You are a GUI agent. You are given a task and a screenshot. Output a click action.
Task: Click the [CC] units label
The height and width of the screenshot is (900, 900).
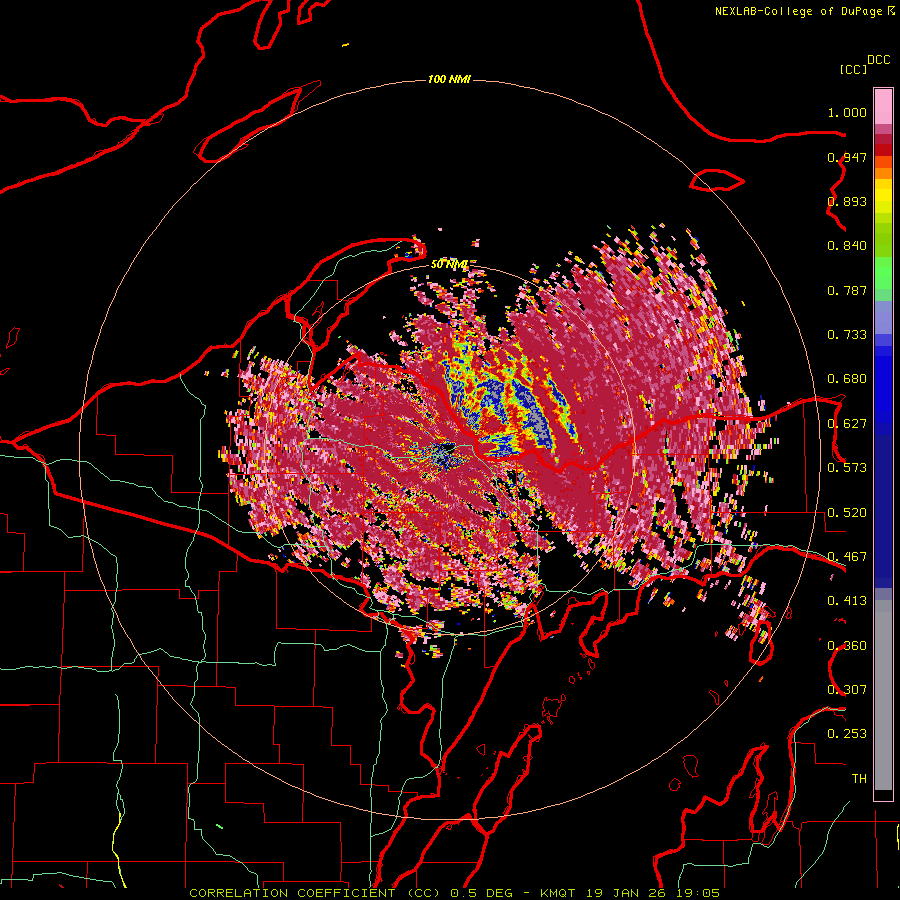(854, 69)
